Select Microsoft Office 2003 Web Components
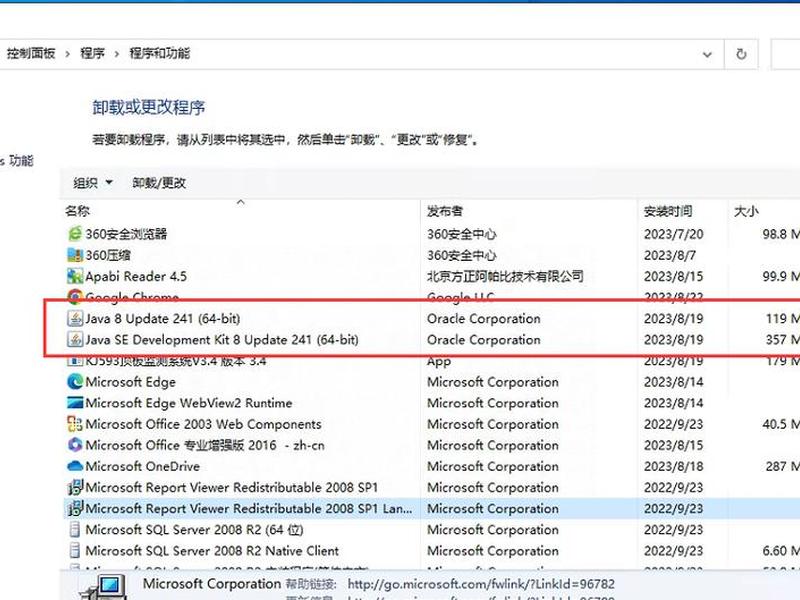 432,424
